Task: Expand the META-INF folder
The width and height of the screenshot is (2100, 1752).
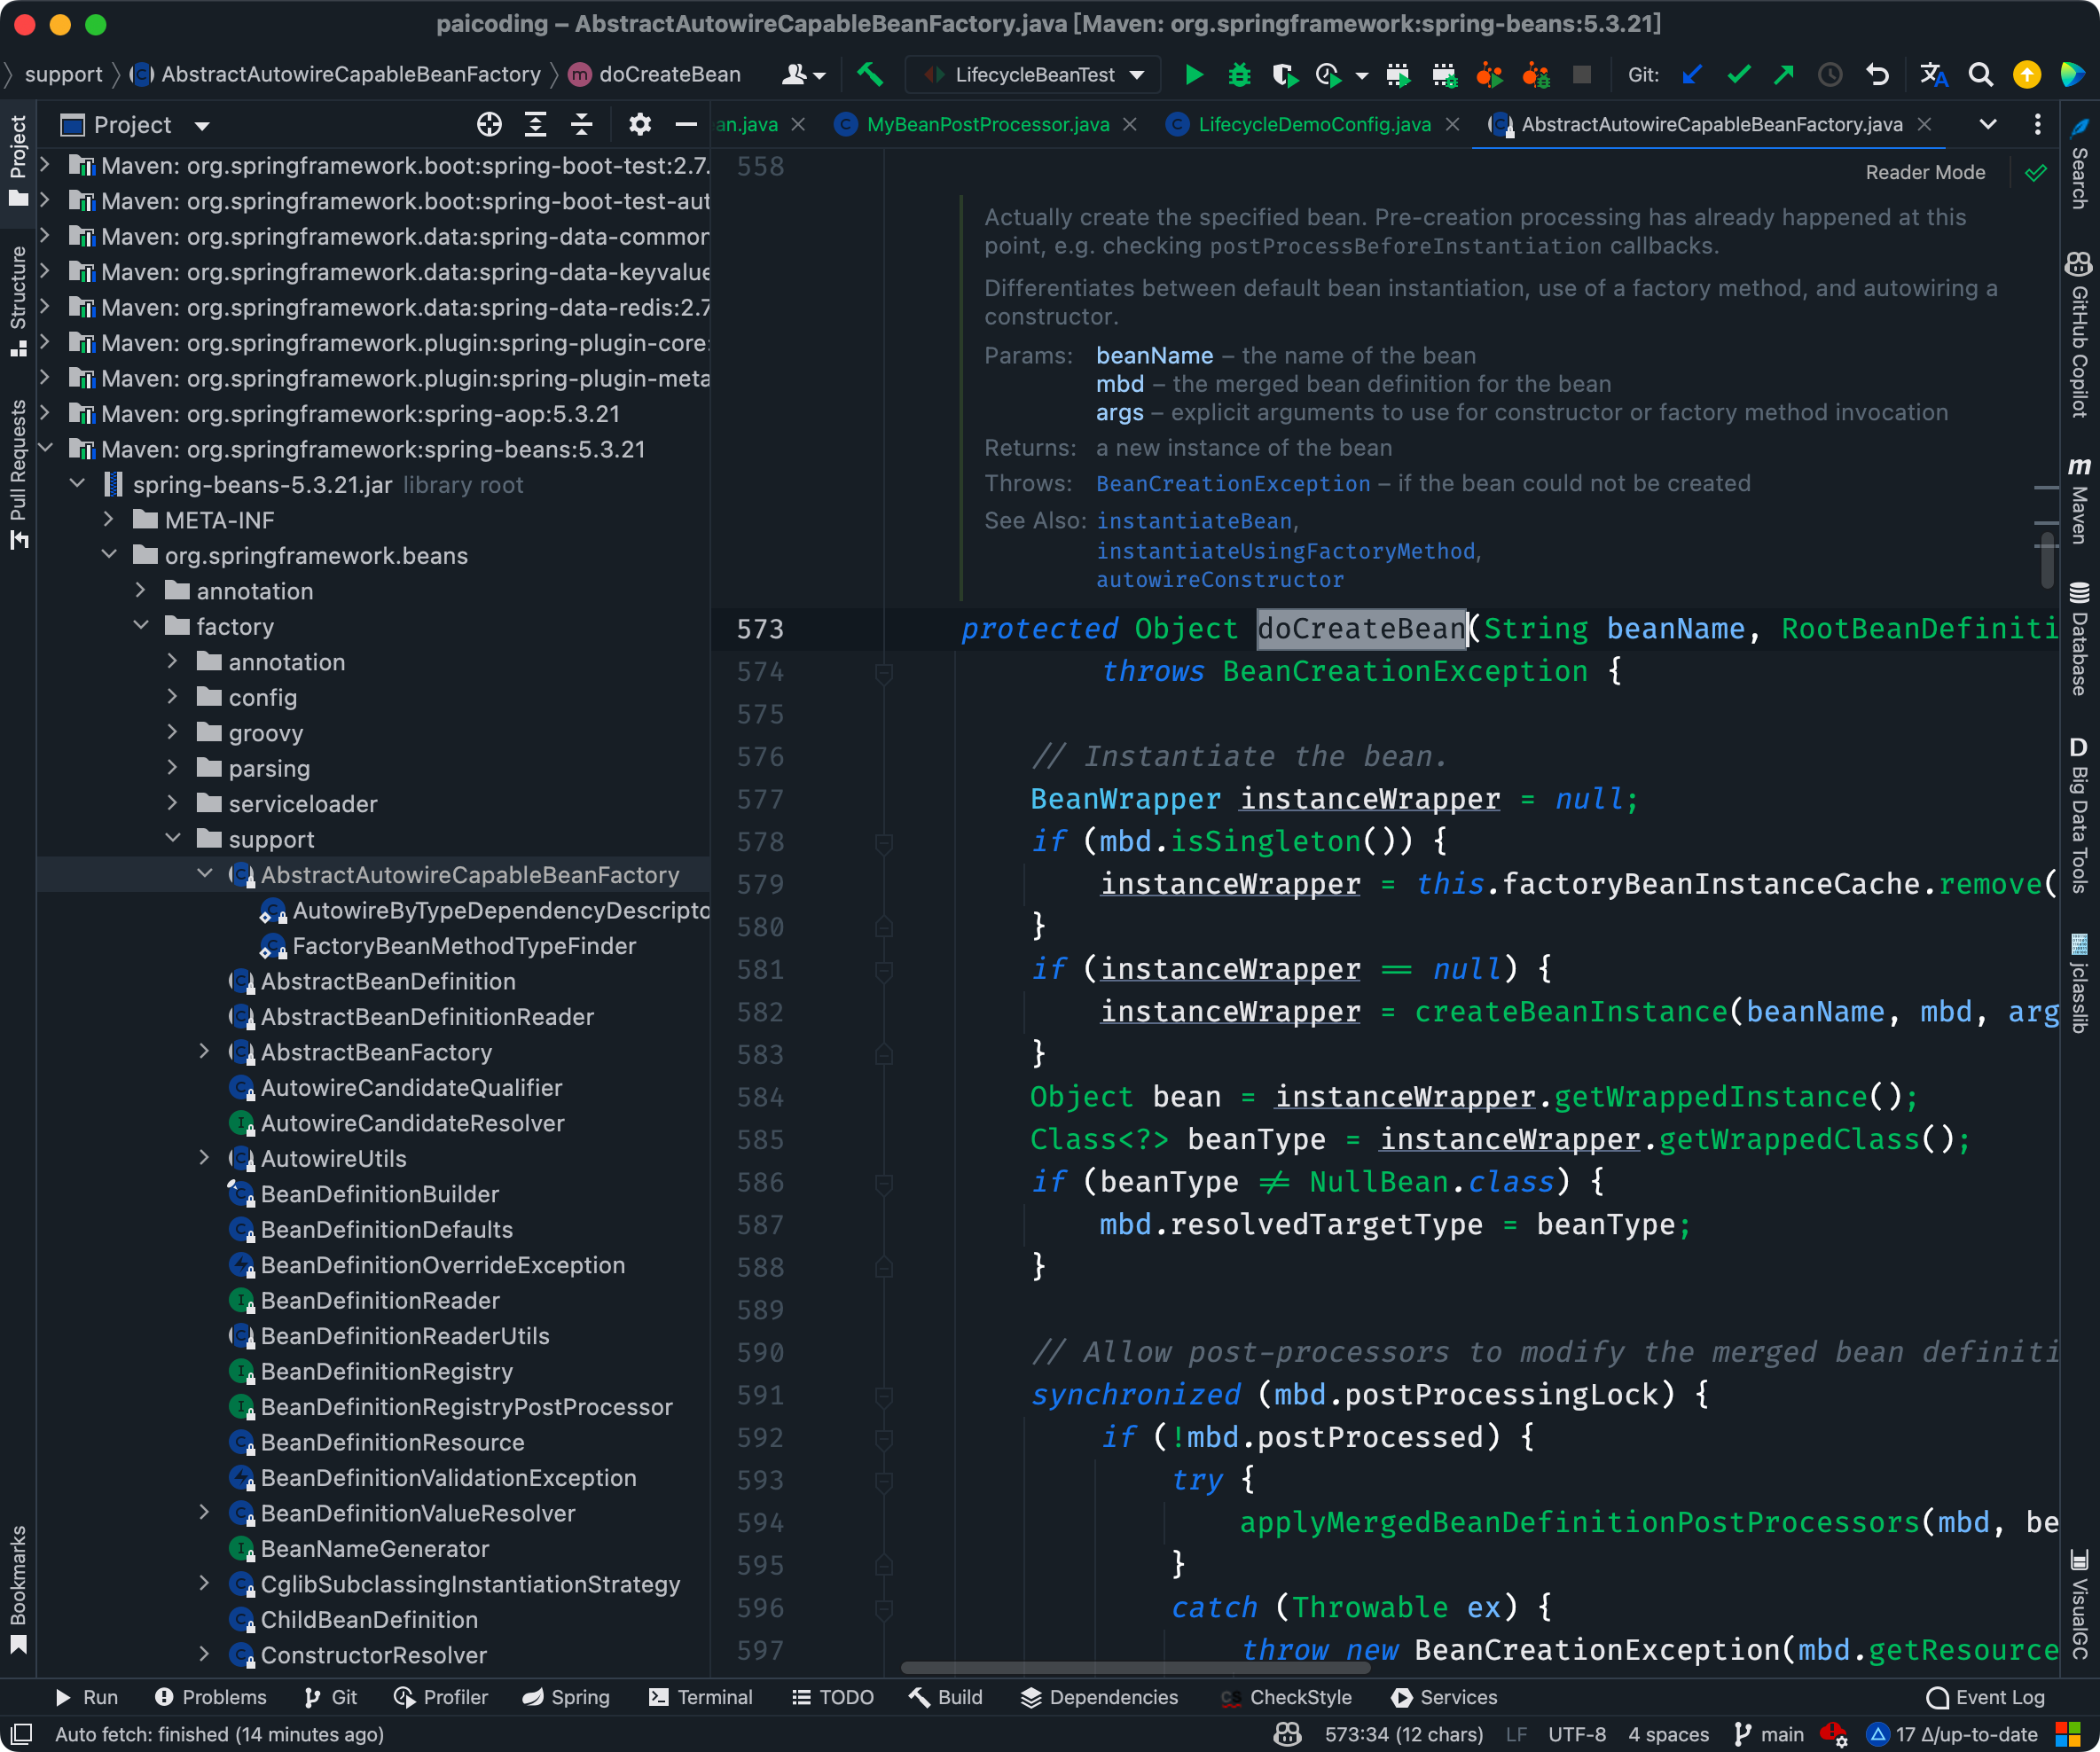Action: [x=108, y=519]
